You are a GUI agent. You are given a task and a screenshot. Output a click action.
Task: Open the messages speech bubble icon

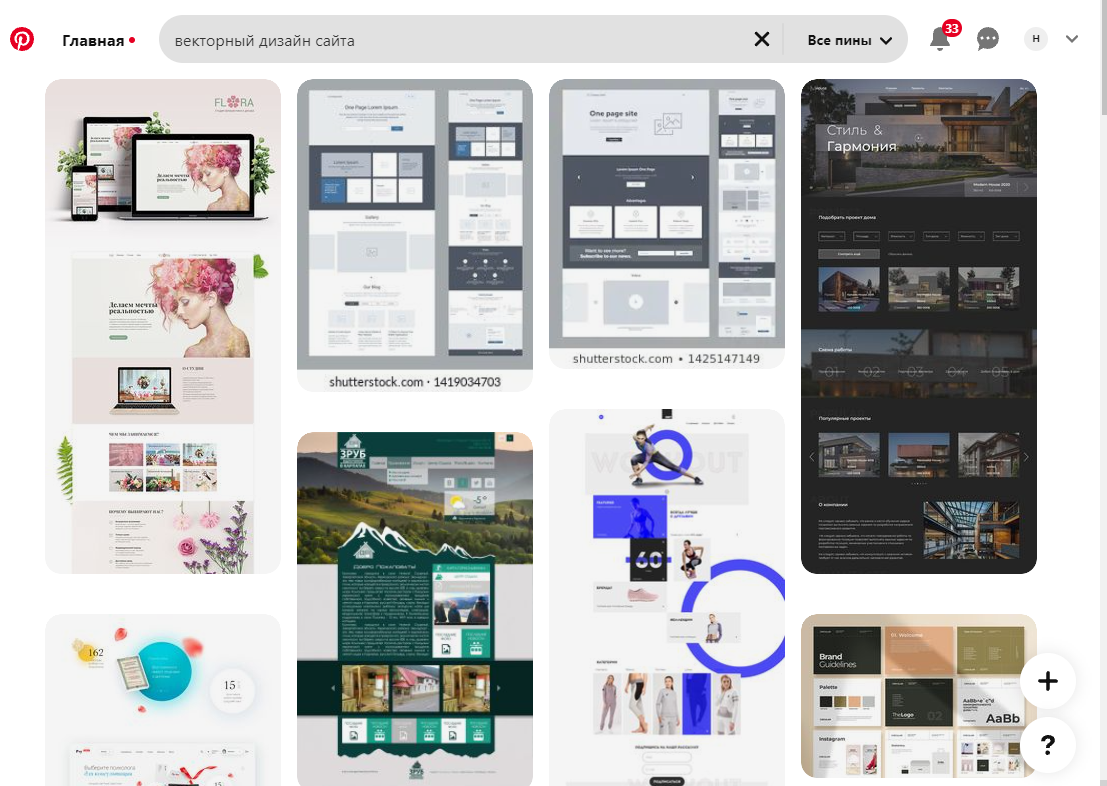tap(987, 39)
